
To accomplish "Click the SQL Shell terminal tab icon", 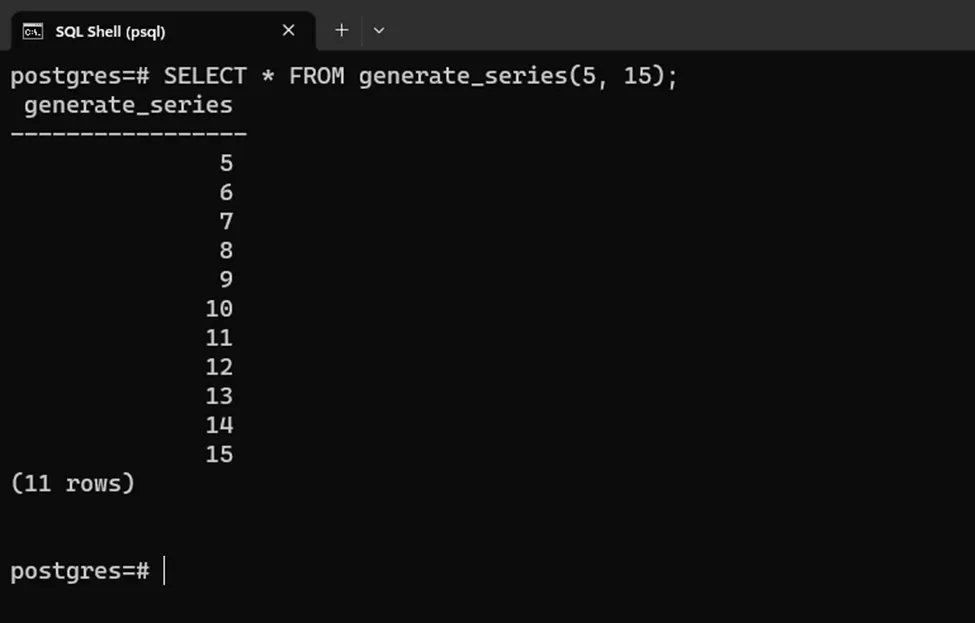I will [33, 31].
